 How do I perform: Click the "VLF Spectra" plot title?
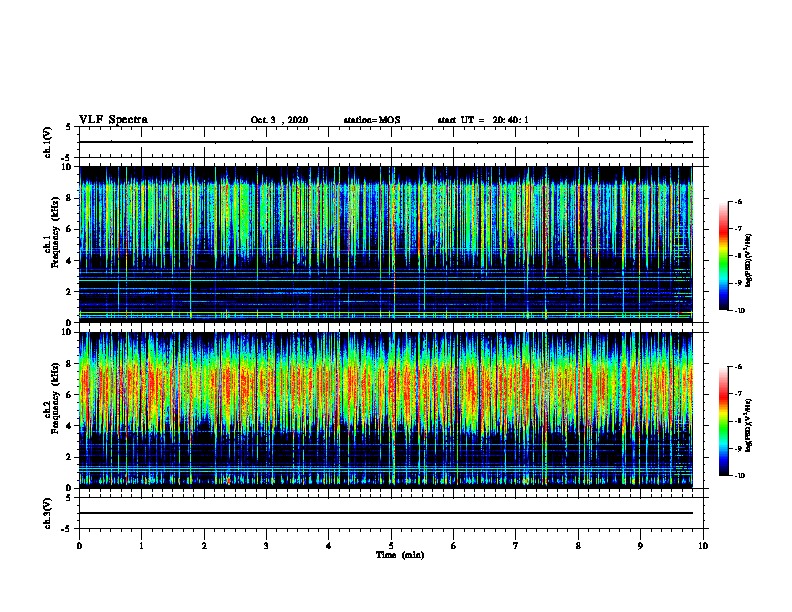(x=113, y=120)
